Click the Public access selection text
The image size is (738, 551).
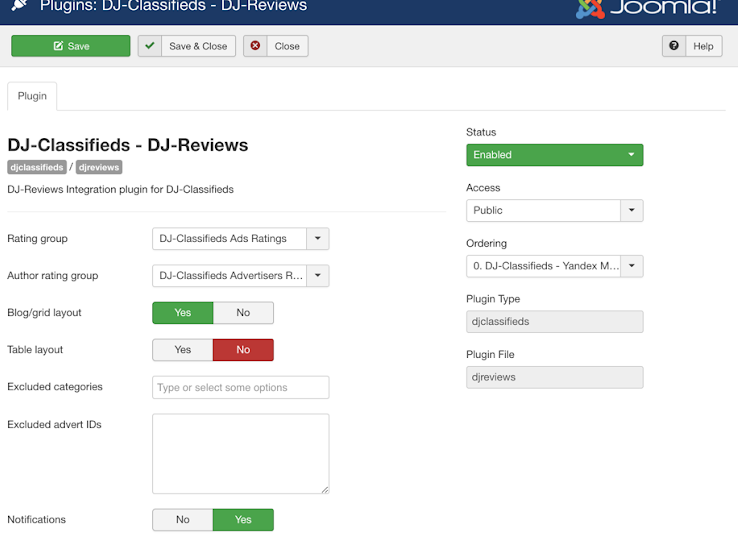tap(488, 210)
